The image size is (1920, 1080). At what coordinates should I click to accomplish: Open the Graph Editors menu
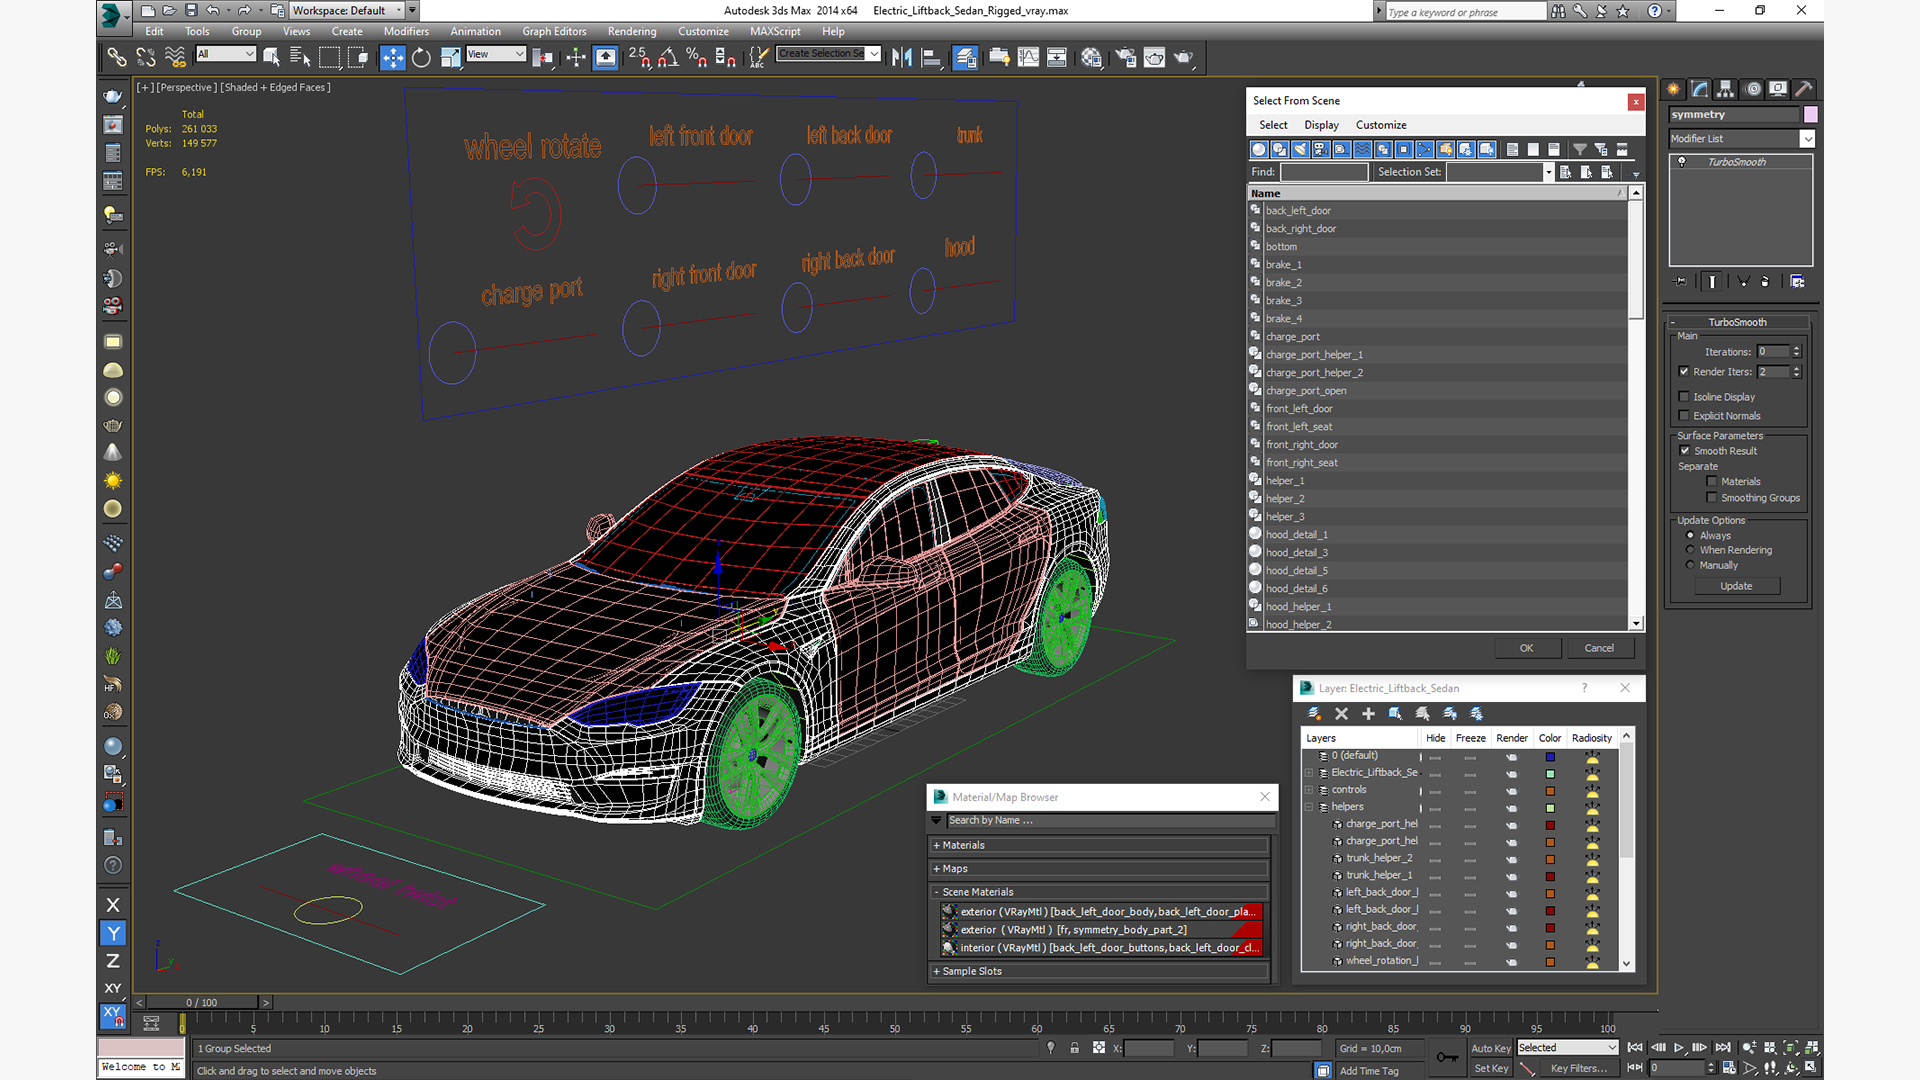click(x=554, y=31)
